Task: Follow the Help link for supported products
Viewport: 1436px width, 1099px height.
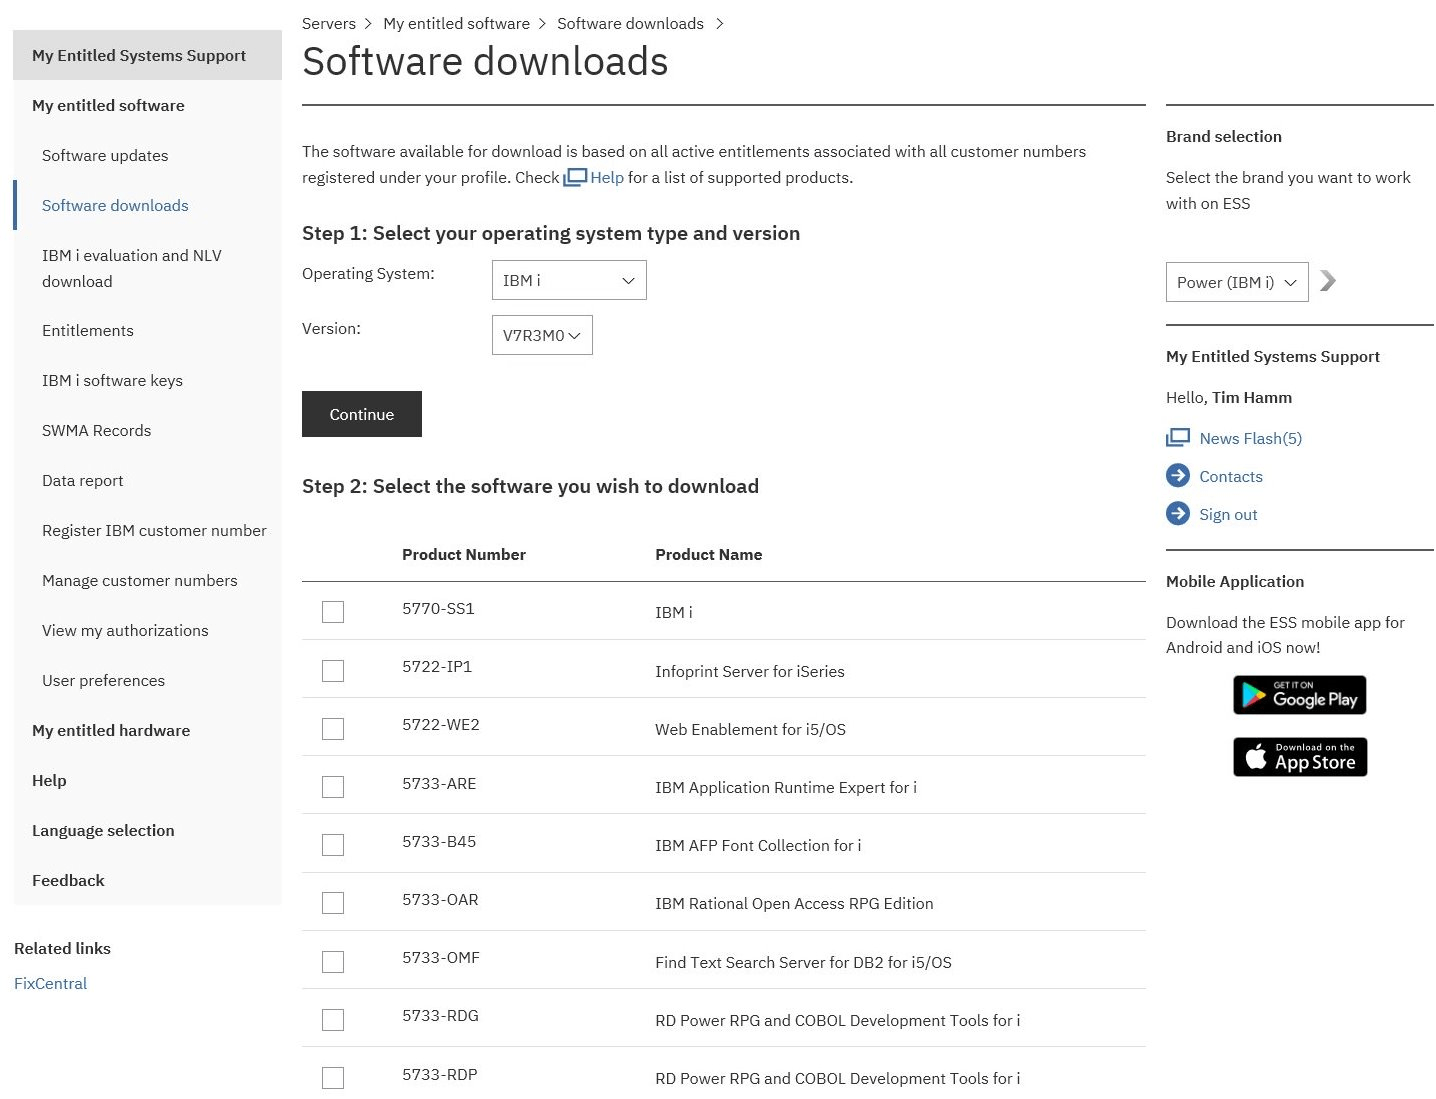Action: pyautogui.click(x=607, y=177)
